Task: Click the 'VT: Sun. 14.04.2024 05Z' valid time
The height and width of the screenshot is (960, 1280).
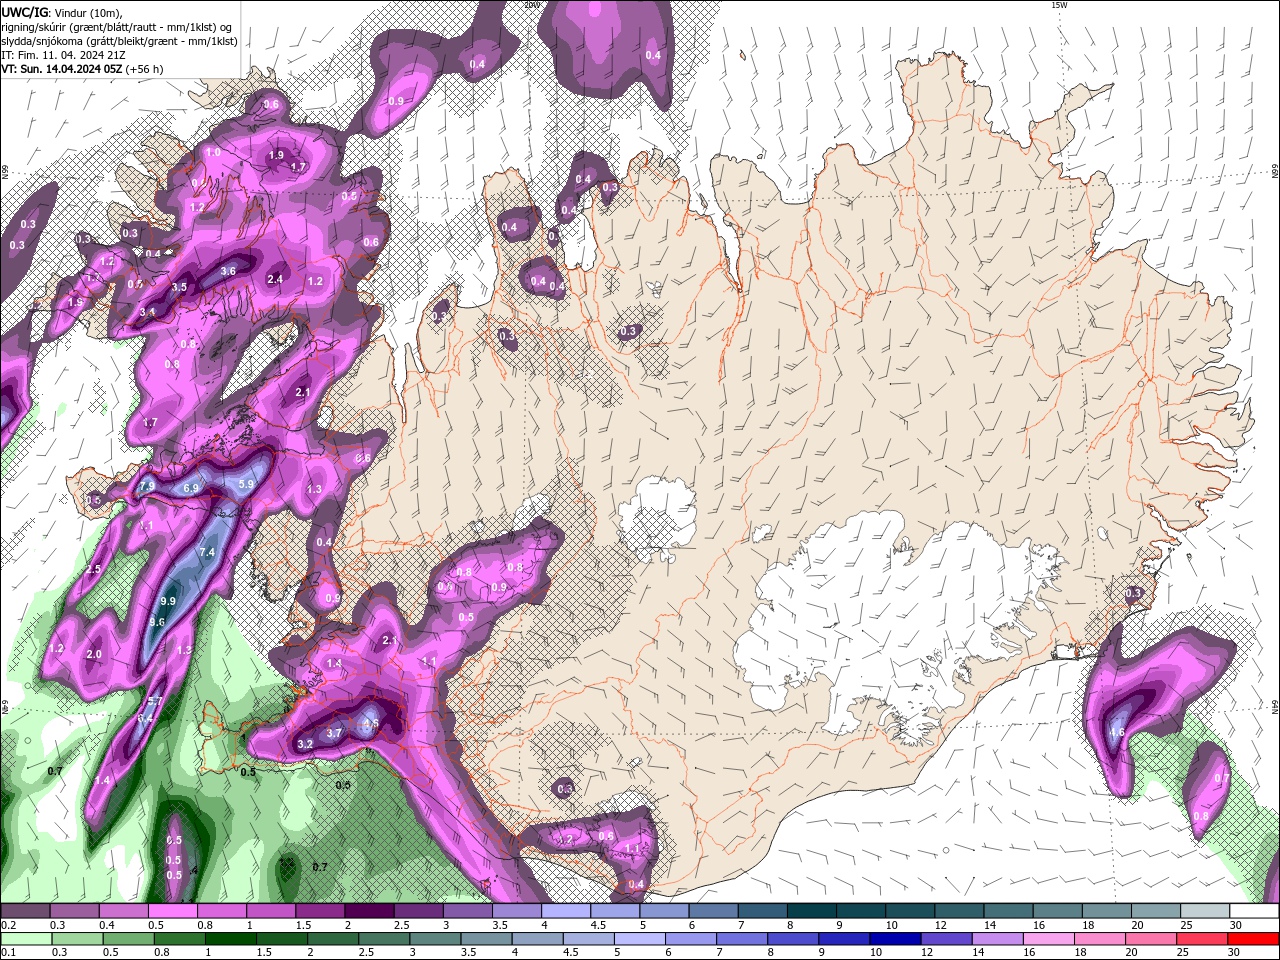Action: 61,69
